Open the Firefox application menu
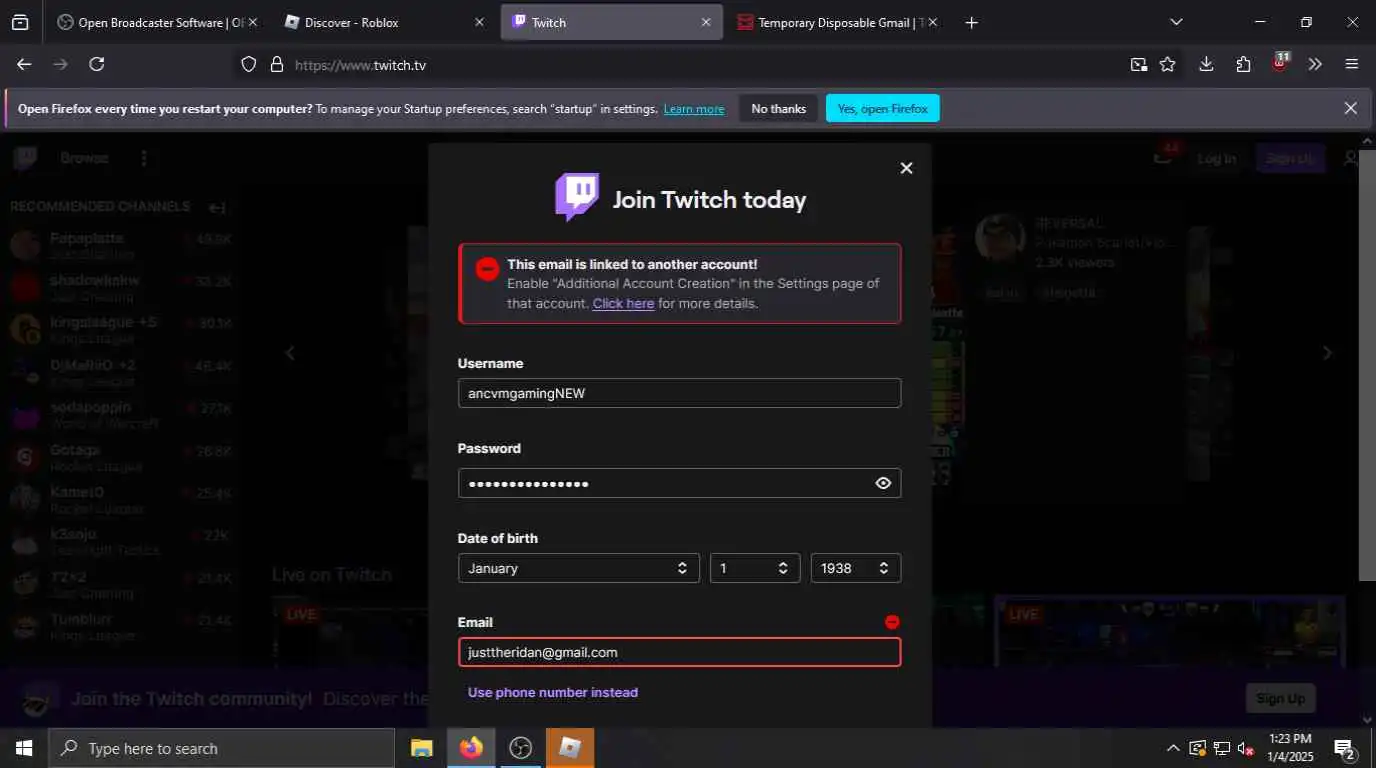The height and width of the screenshot is (768, 1376). [x=1352, y=64]
